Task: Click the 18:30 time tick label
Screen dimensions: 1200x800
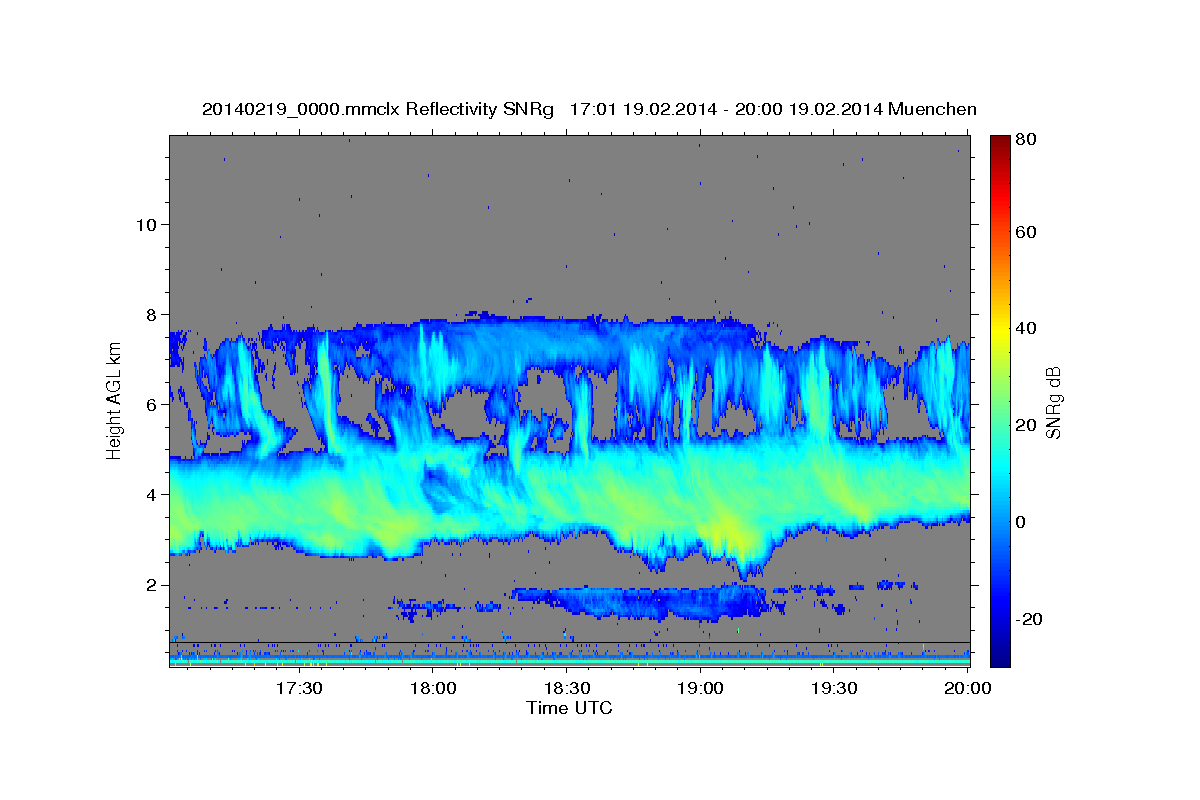Action: coord(566,688)
